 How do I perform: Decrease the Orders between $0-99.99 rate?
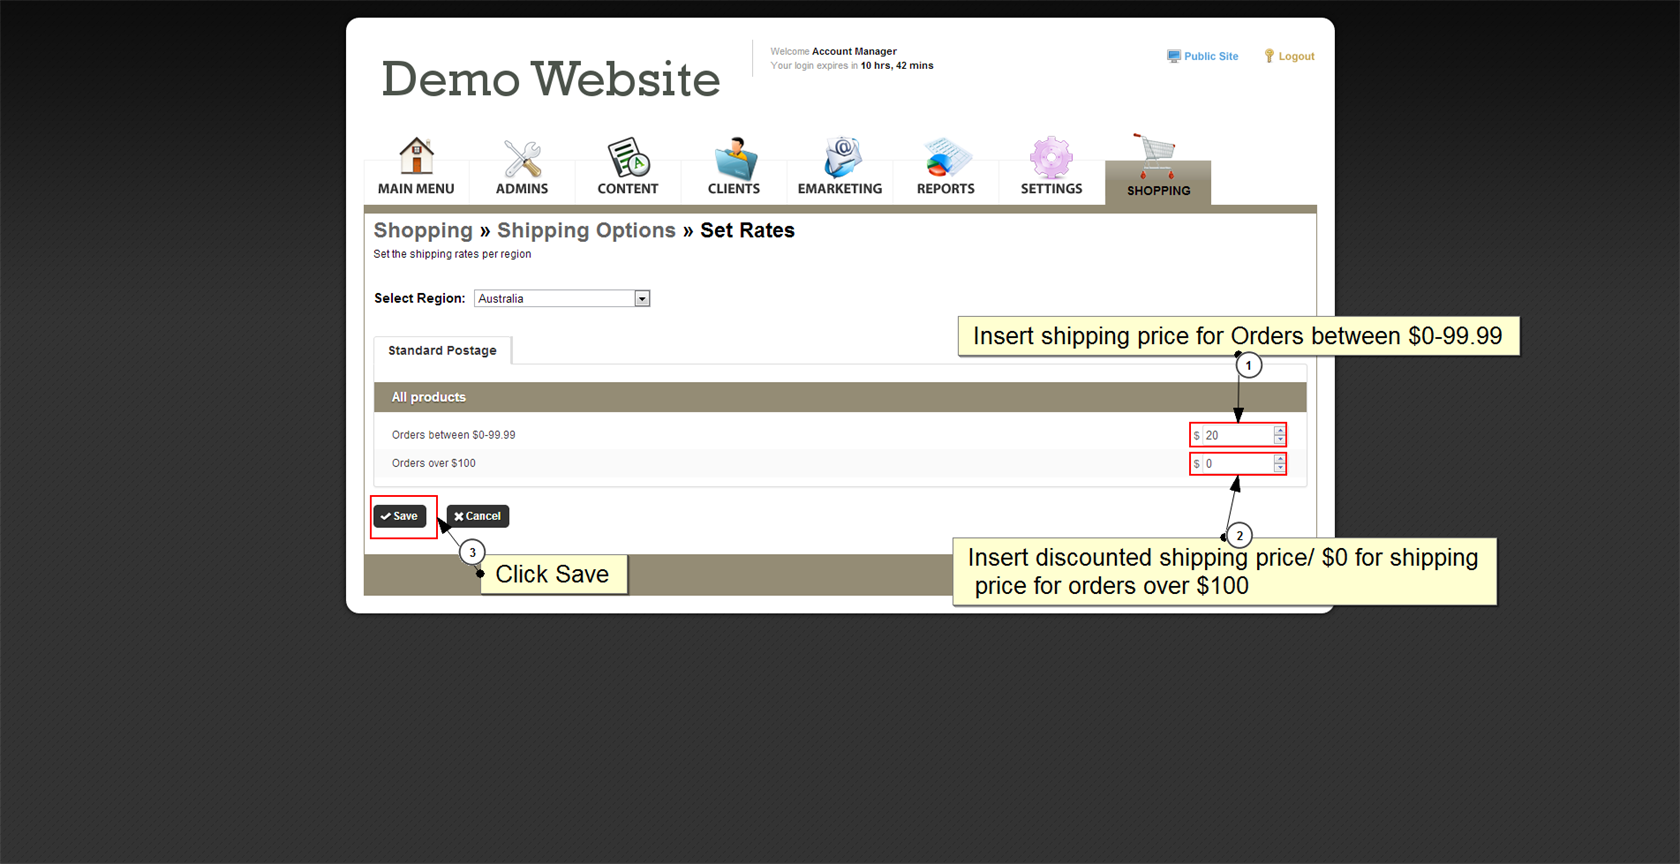[x=1279, y=440]
